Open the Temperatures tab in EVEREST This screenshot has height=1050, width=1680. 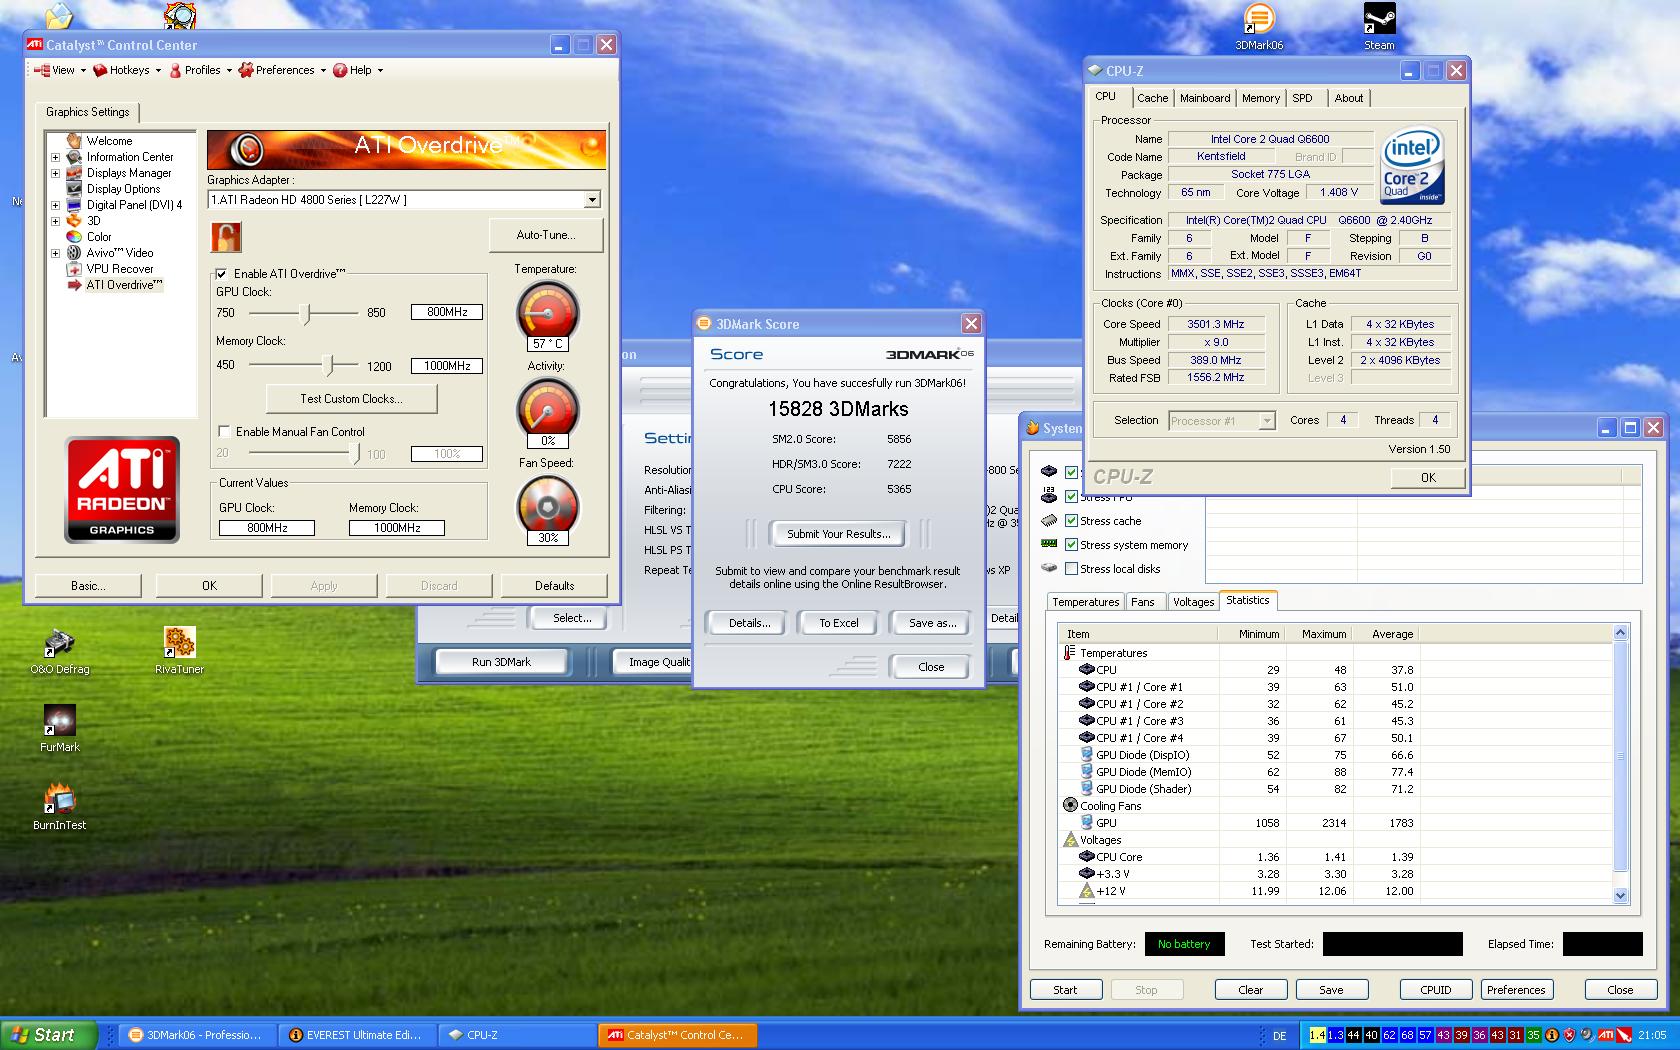[x=1086, y=602]
